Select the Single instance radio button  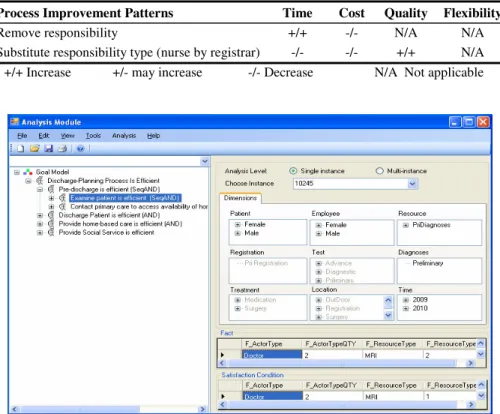point(293,171)
